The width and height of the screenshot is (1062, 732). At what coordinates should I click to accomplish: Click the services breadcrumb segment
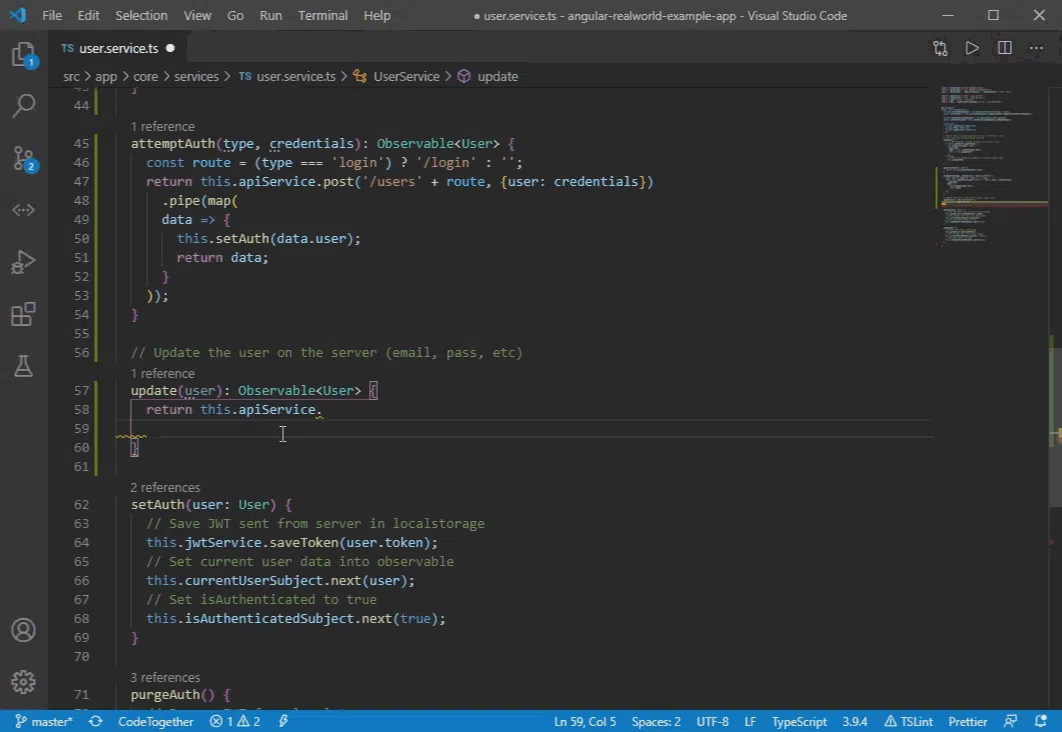(x=196, y=77)
